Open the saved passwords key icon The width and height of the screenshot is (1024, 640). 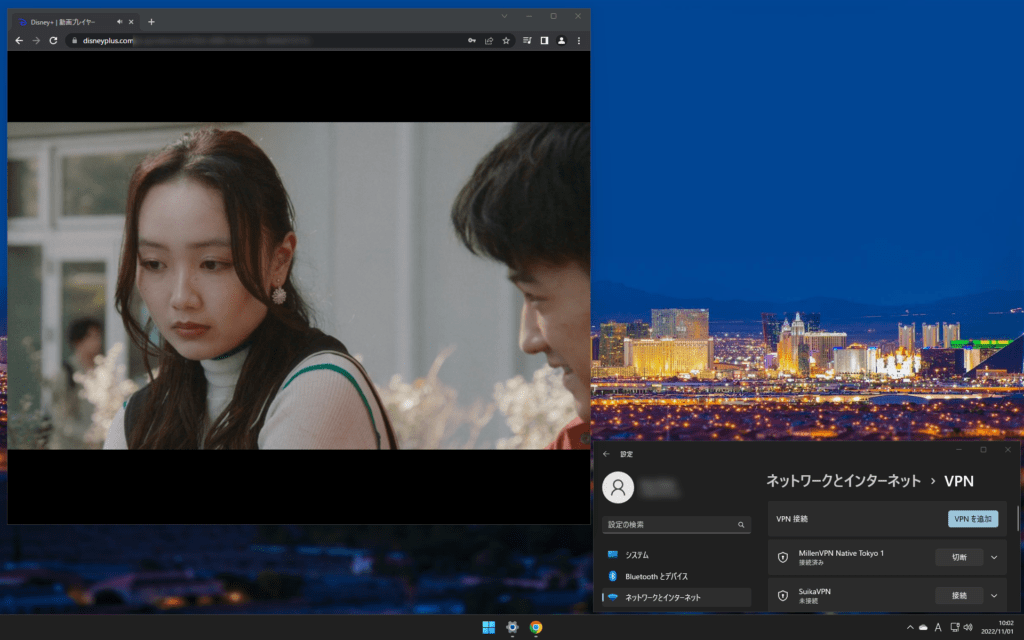coord(472,40)
